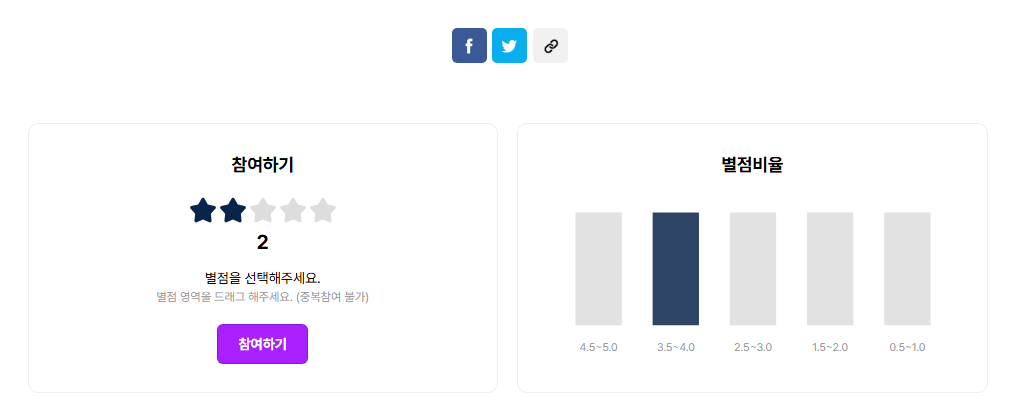The width and height of the screenshot is (1012, 415).
Task: Click the 3.5~4.0 axis label
Action: (676, 347)
